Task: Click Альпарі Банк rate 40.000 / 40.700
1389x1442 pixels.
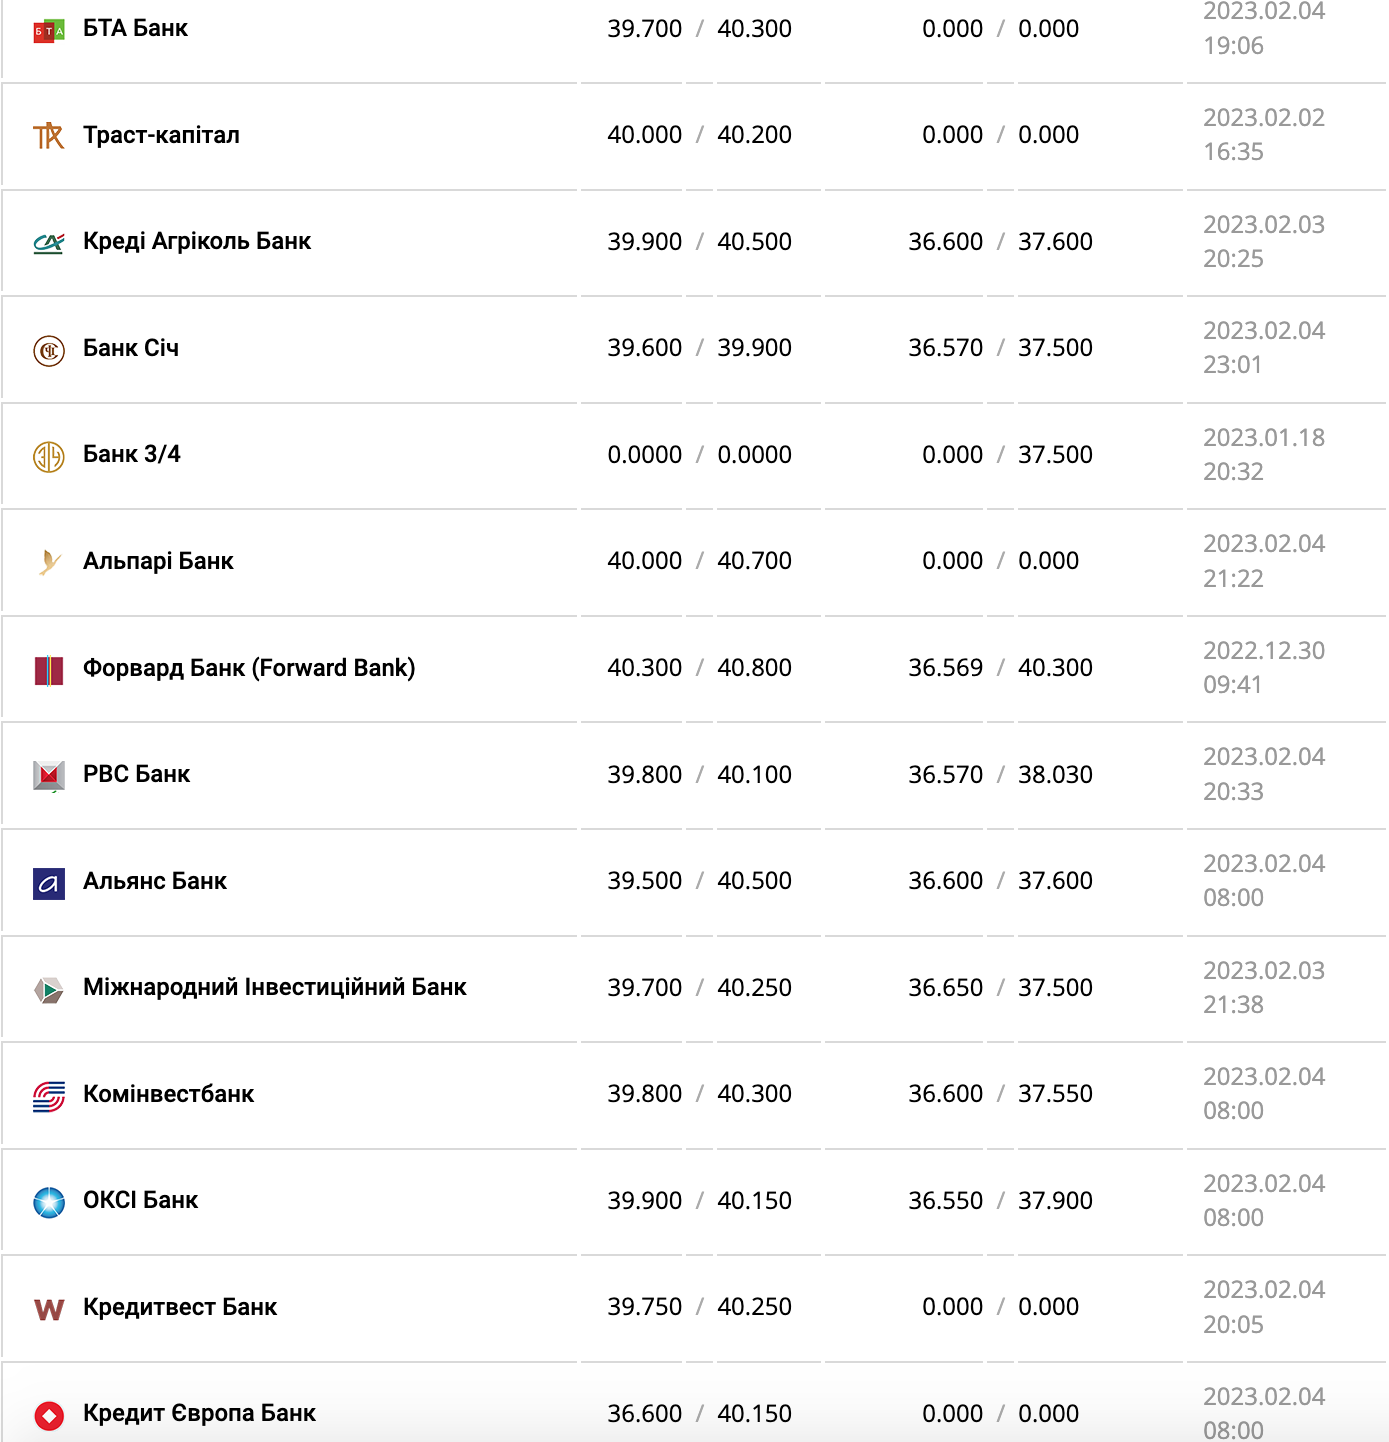Action: tap(699, 560)
